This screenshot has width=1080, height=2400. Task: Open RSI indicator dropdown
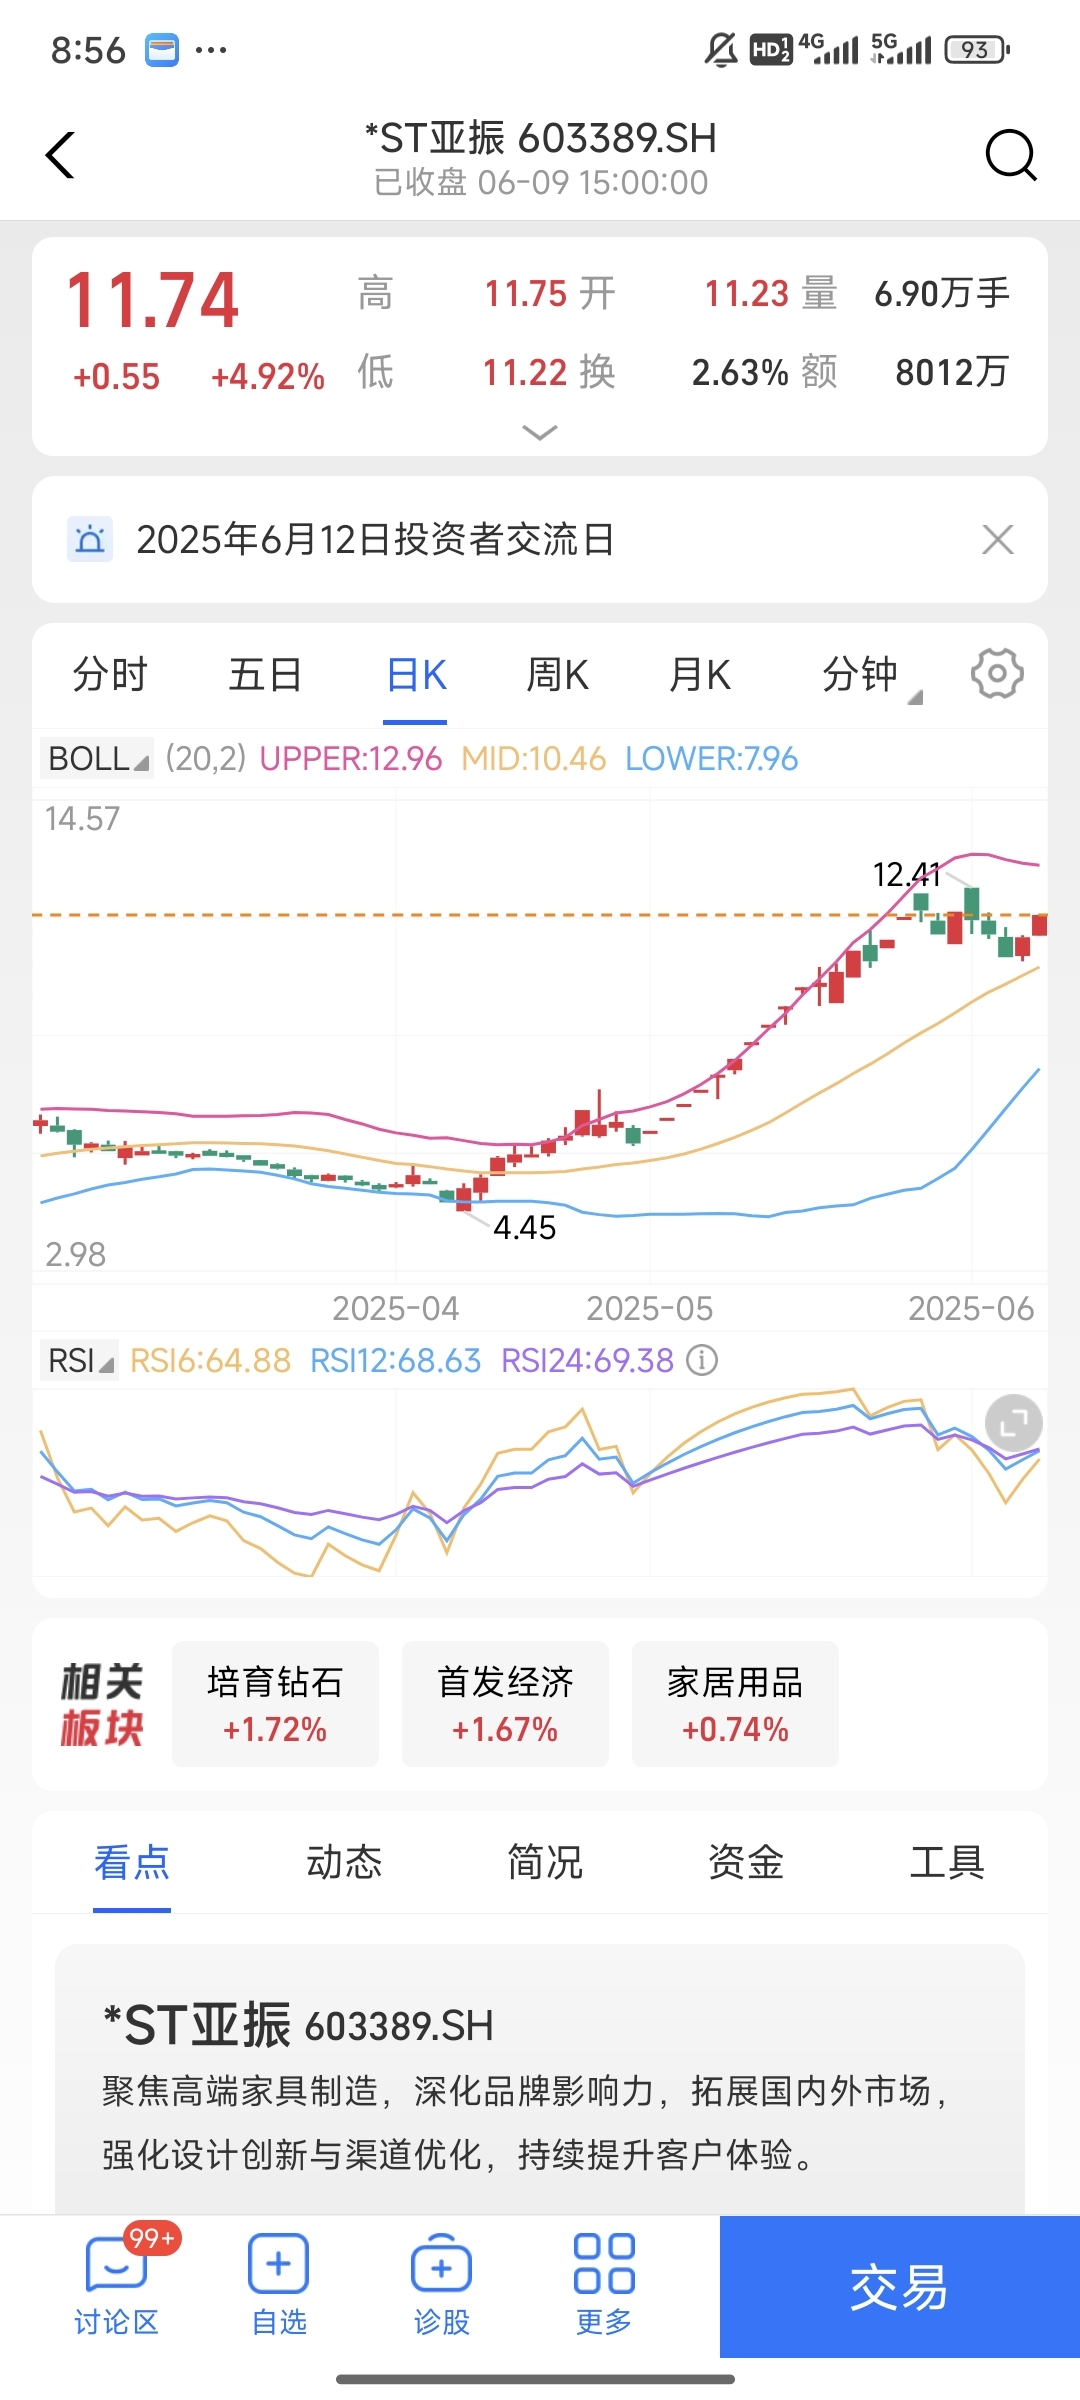(x=79, y=1361)
